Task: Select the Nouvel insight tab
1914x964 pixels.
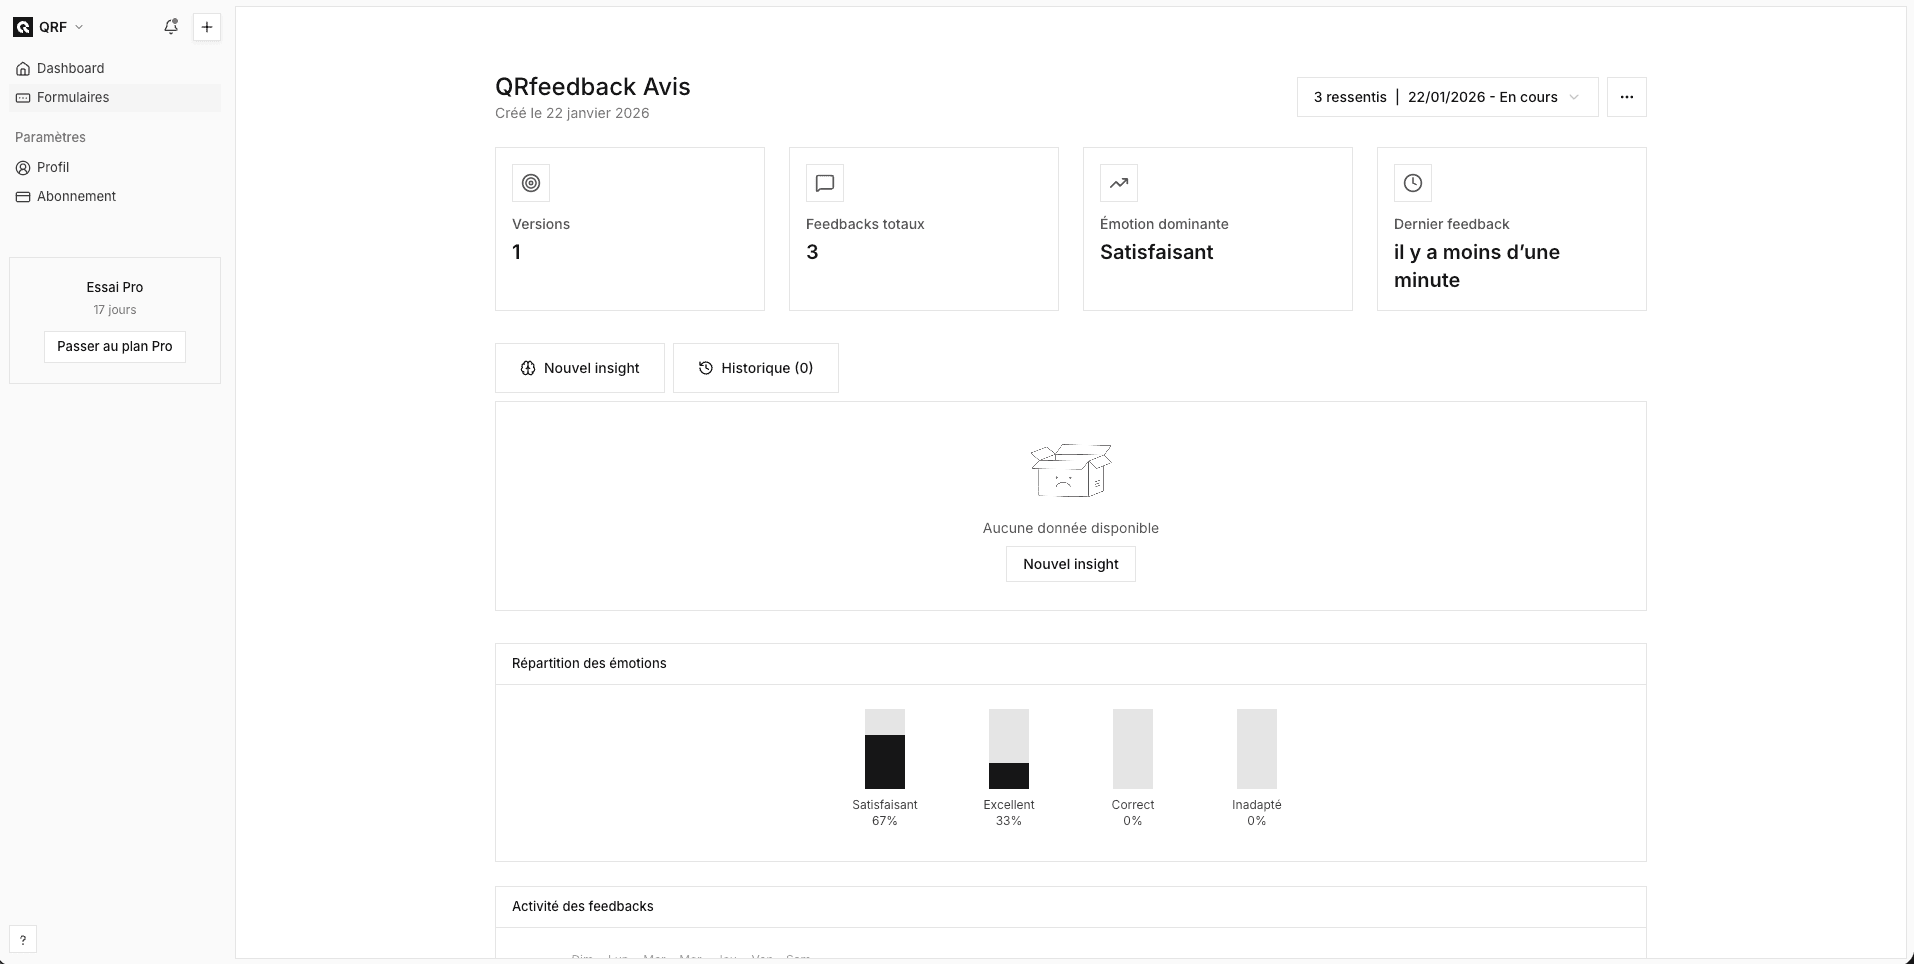Action: pyautogui.click(x=580, y=368)
